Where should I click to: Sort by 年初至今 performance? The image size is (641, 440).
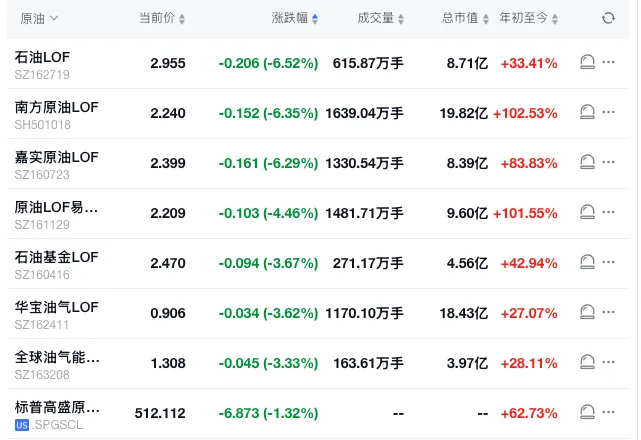536,18
